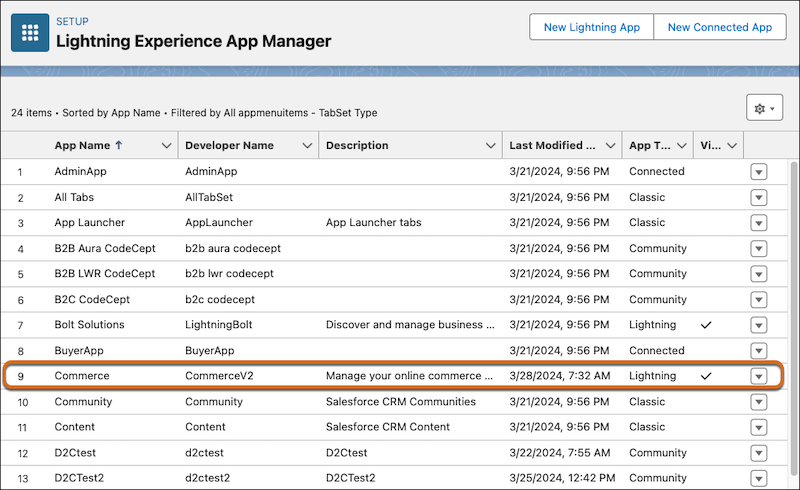This screenshot has width=800, height=490.
Task: Click 'Discover and manage business' description
Action: pyautogui.click(x=410, y=325)
